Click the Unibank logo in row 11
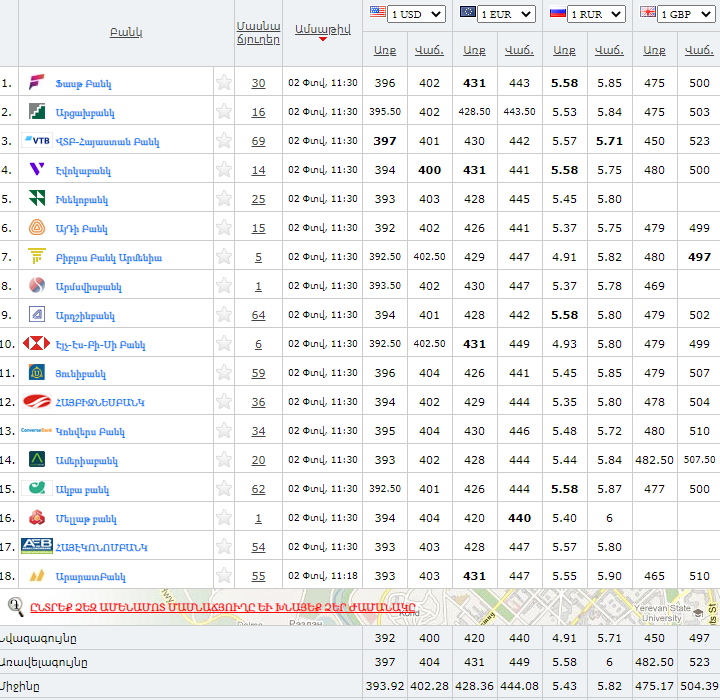 coord(37,372)
